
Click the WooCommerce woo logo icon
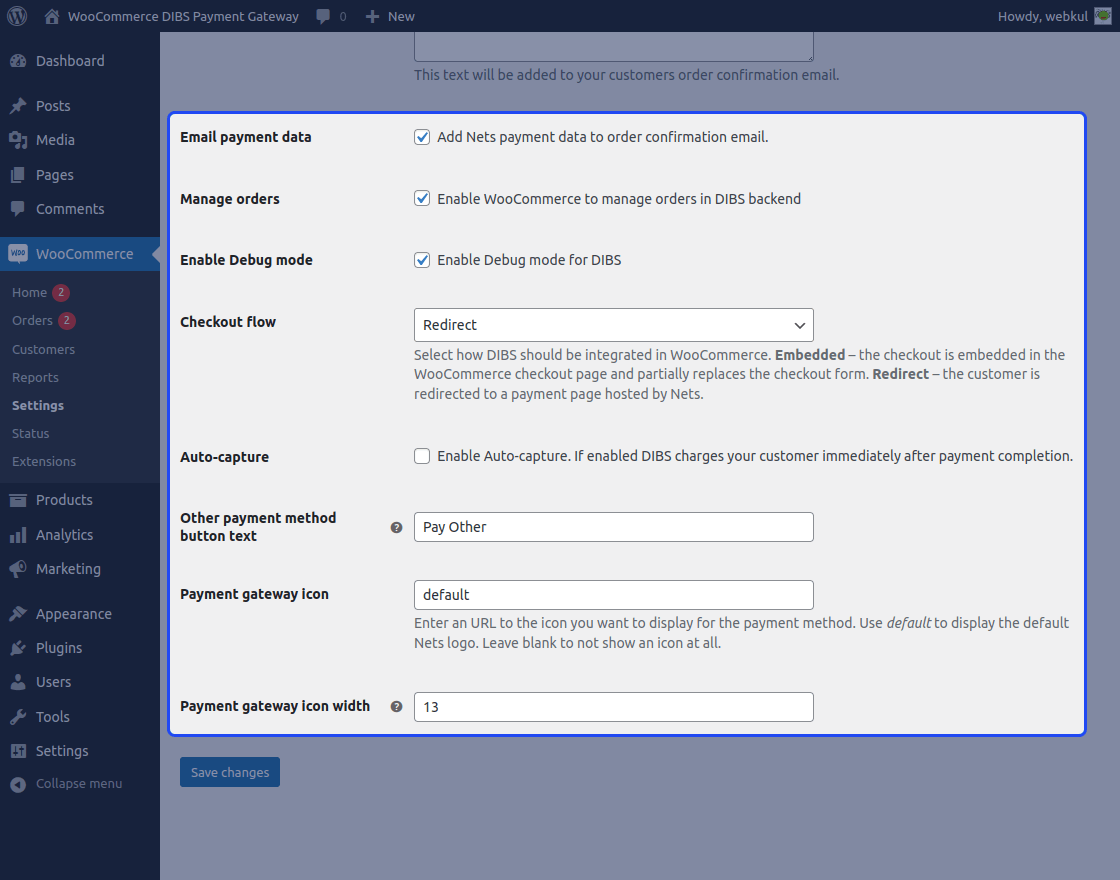pyautogui.click(x=18, y=254)
